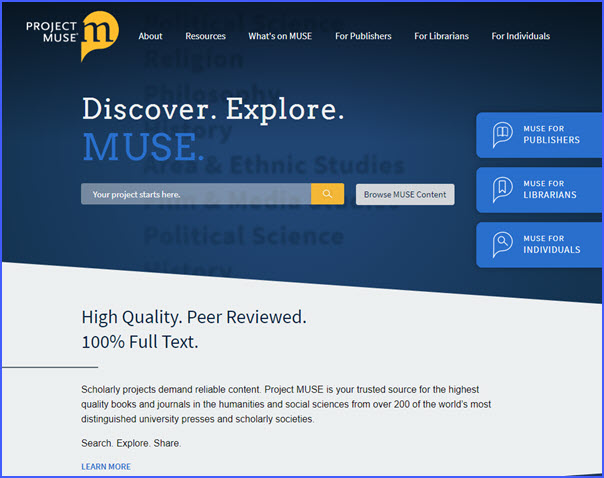Click the blue 'MUSE.' headline word
The image size is (604, 478).
[144, 147]
